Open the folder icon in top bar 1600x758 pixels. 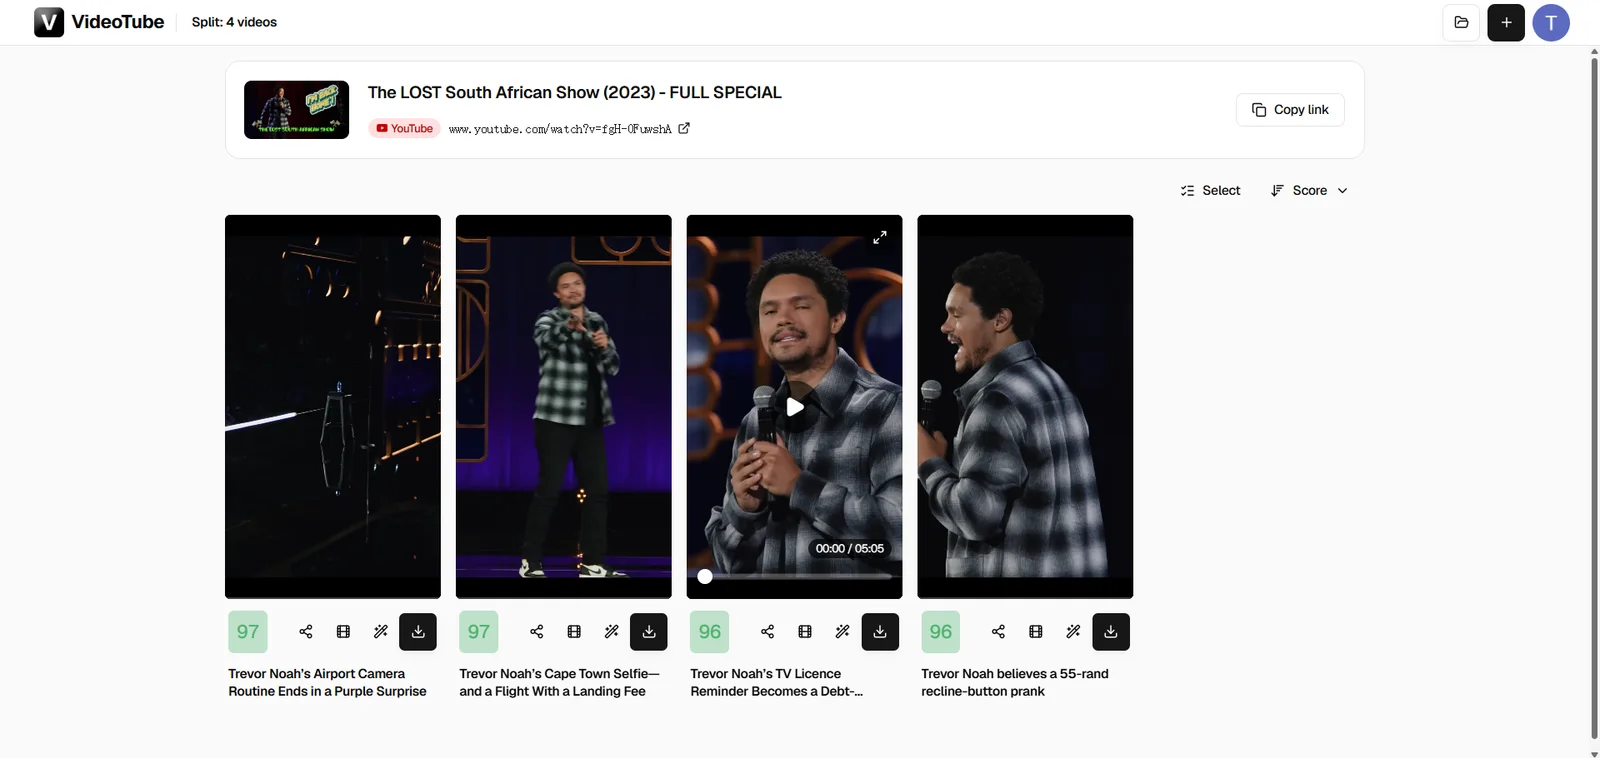tap(1461, 22)
